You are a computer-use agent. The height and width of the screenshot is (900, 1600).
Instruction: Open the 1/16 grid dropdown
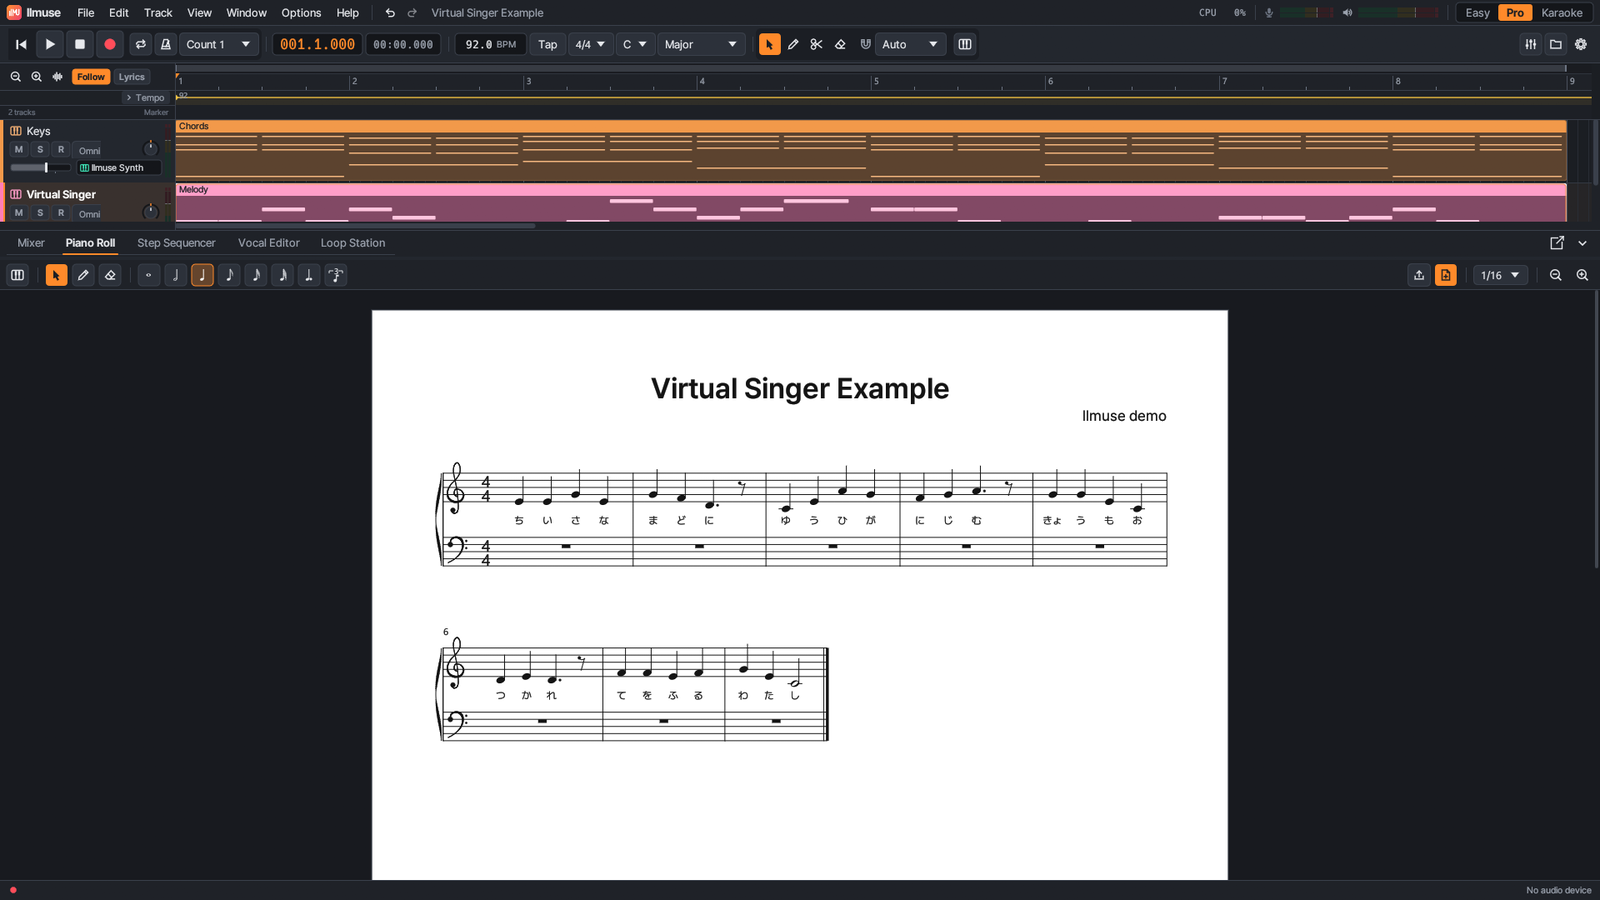pos(1500,275)
